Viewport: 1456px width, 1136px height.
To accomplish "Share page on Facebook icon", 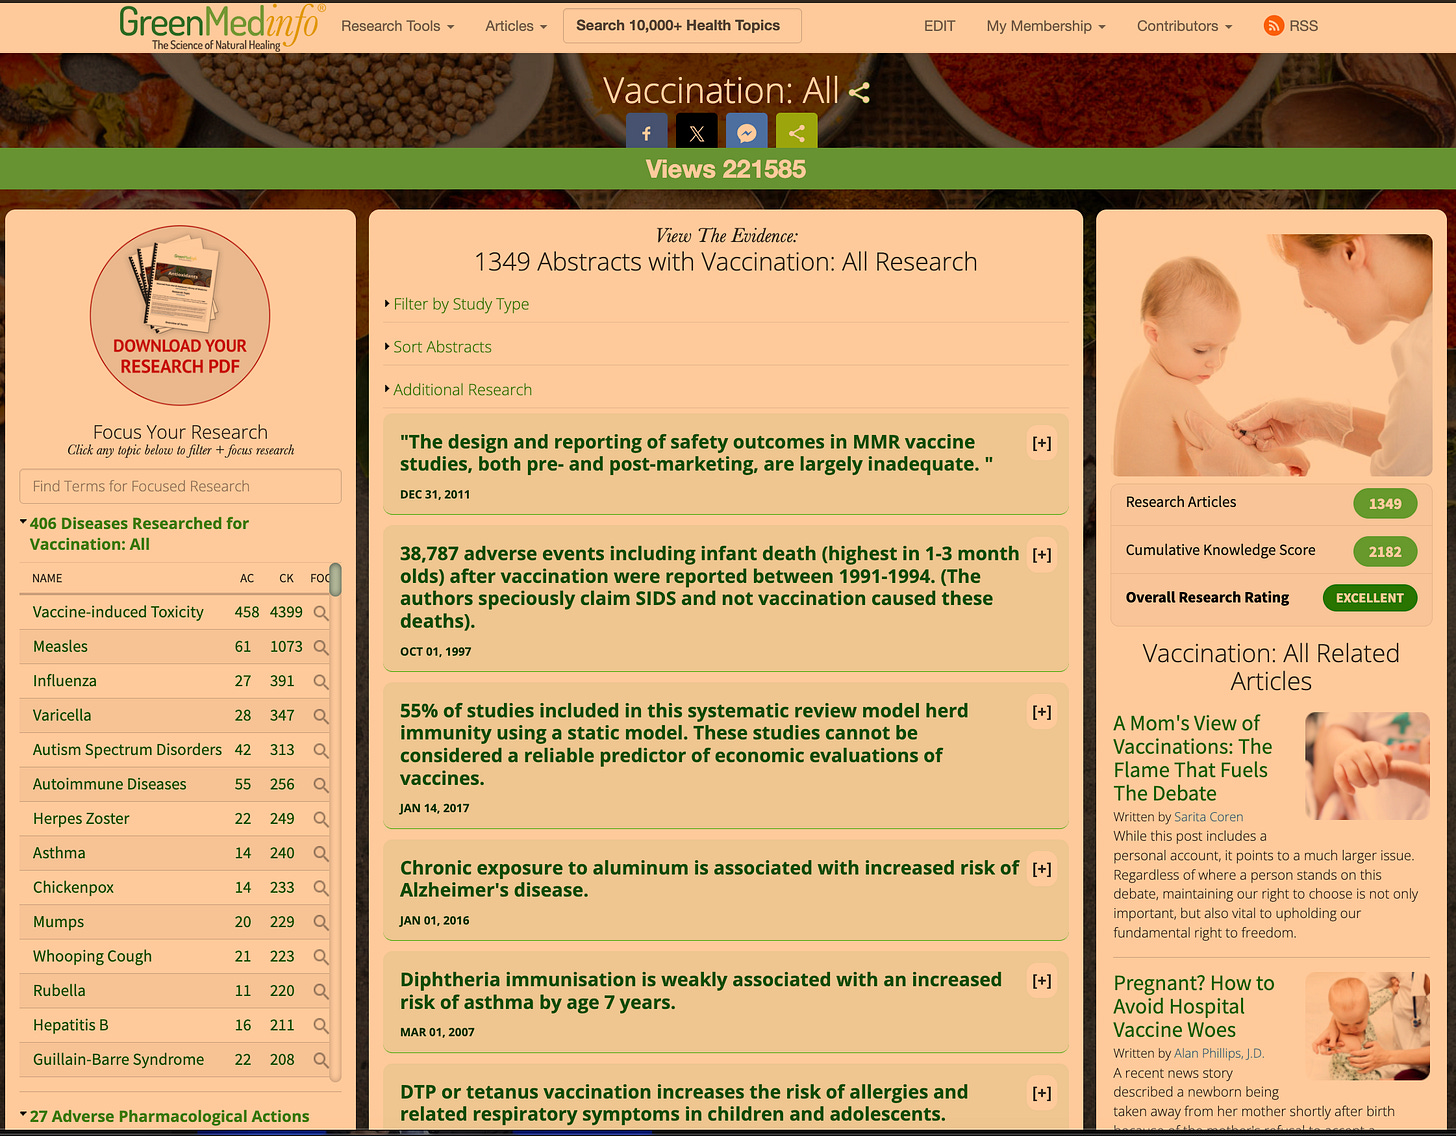I will coord(647,132).
